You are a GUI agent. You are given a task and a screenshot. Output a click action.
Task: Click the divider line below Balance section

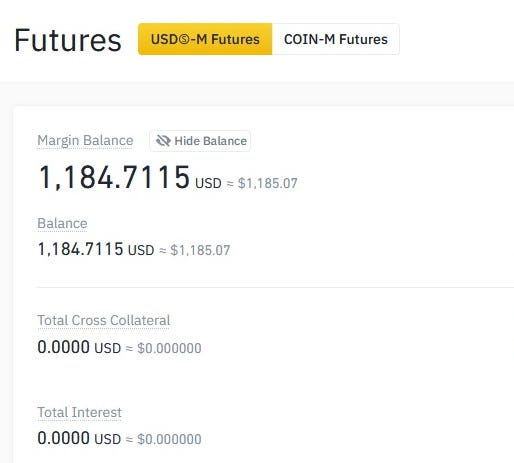pyautogui.click(x=275, y=287)
